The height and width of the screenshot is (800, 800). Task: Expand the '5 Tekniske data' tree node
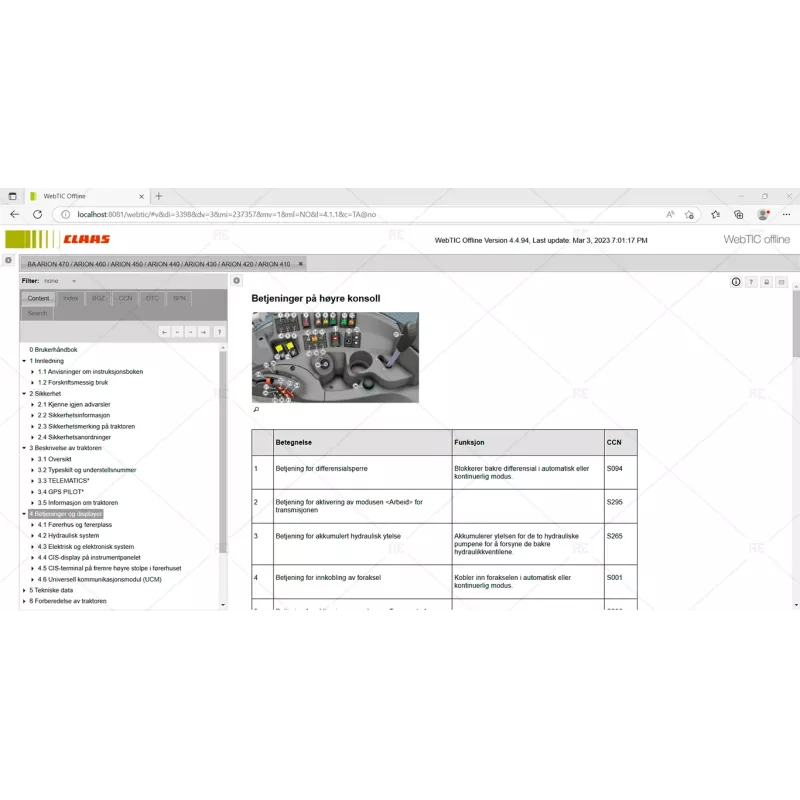(23, 590)
